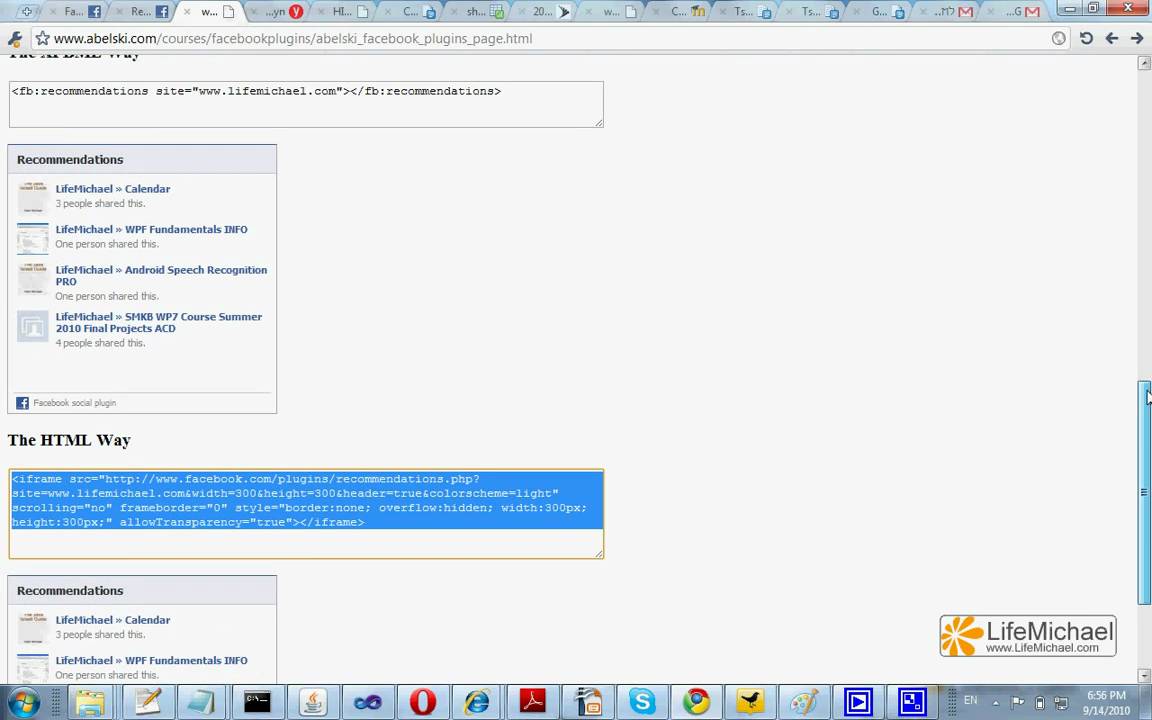The height and width of the screenshot is (720, 1152).
Task: Click SMKB WP7 Course thumbnail image
Action: pos(33,326)
